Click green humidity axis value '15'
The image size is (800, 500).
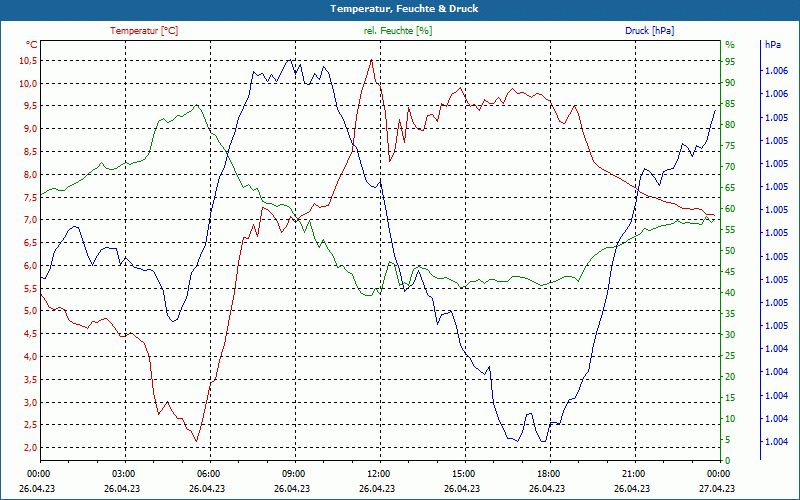(730, 398)
